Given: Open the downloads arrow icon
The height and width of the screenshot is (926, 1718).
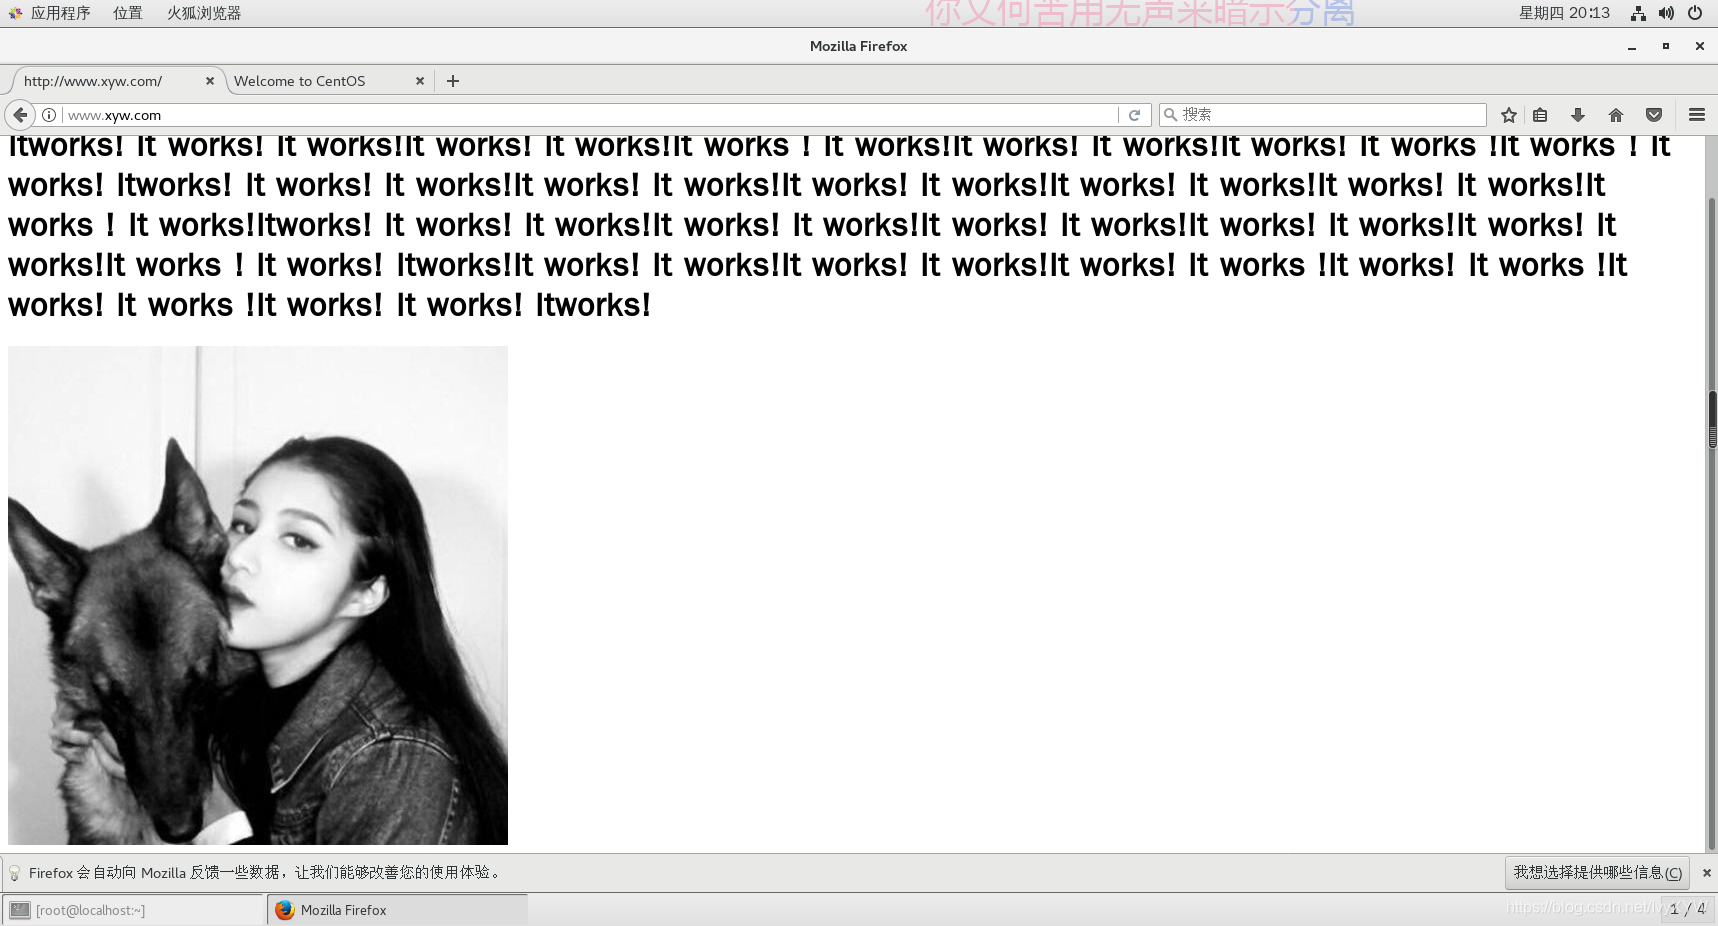Looking at the screenshot, I should pyautogui.click(x=1578, y=115).
